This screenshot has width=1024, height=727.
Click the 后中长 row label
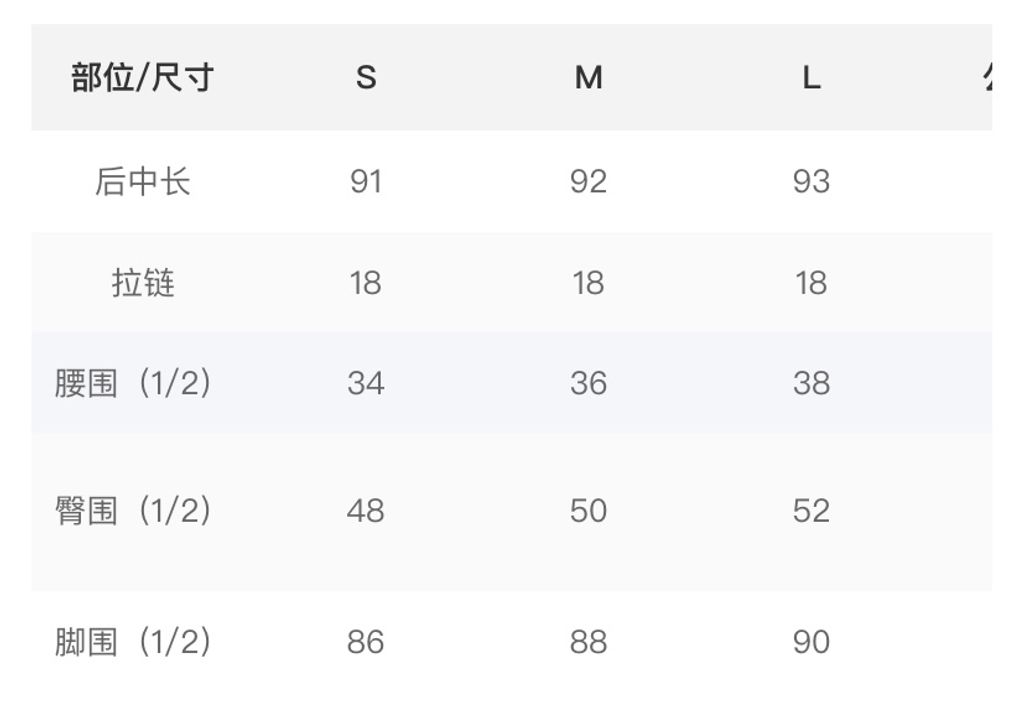click(x=142, y=182)
